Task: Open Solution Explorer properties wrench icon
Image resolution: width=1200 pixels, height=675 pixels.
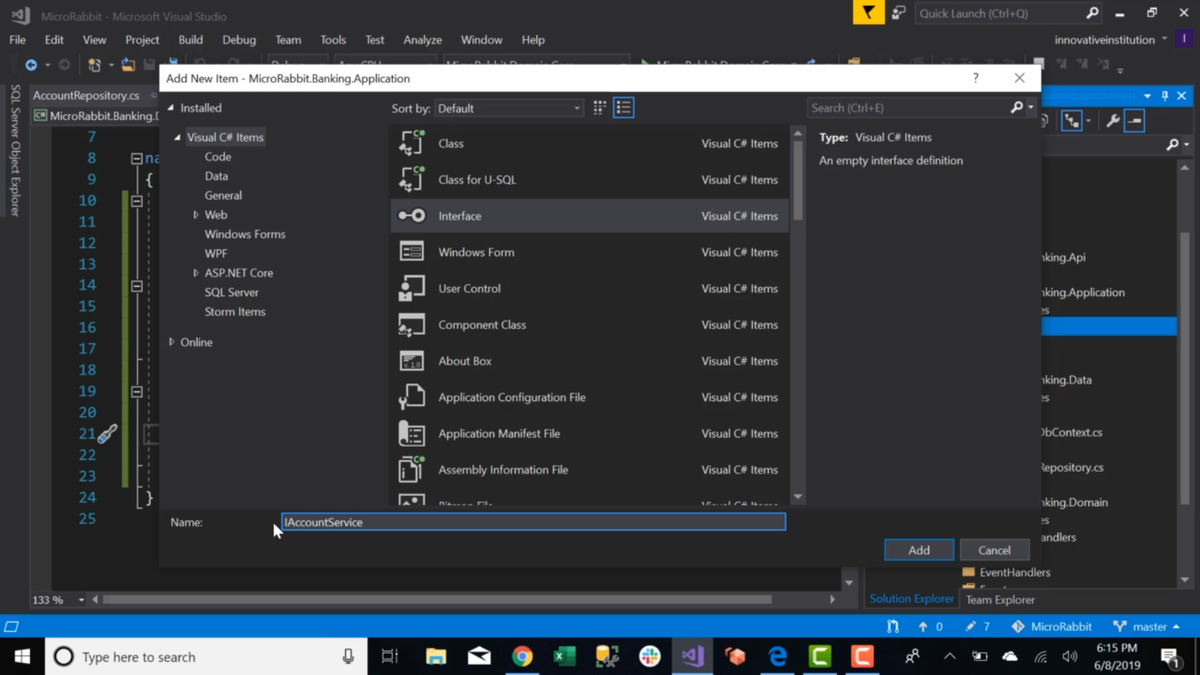Action: pos(1112,121)
